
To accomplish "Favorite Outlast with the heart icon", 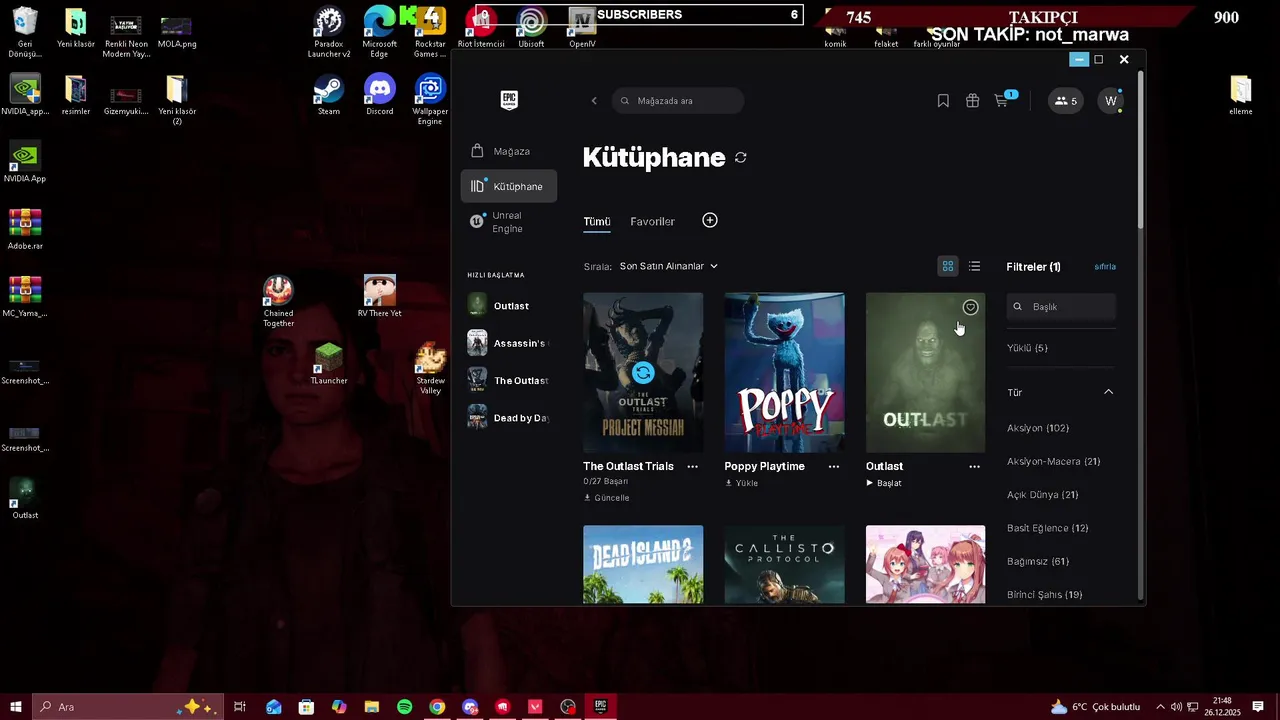I will (970, 307).
